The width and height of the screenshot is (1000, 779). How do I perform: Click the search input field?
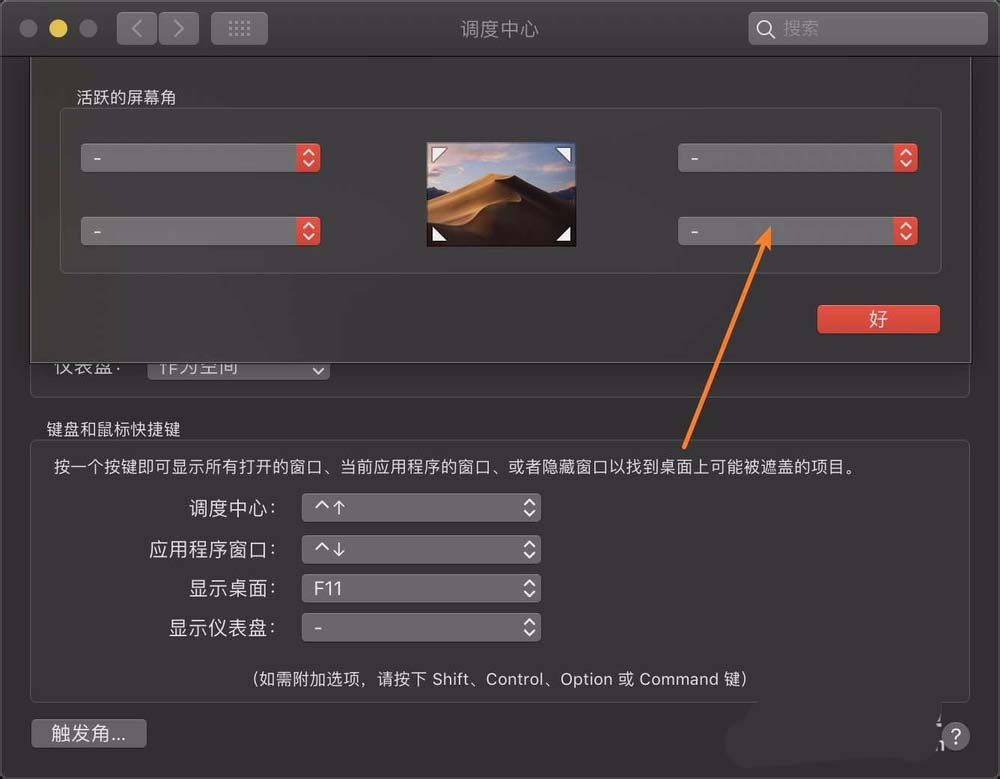click(x=870, y=29)
